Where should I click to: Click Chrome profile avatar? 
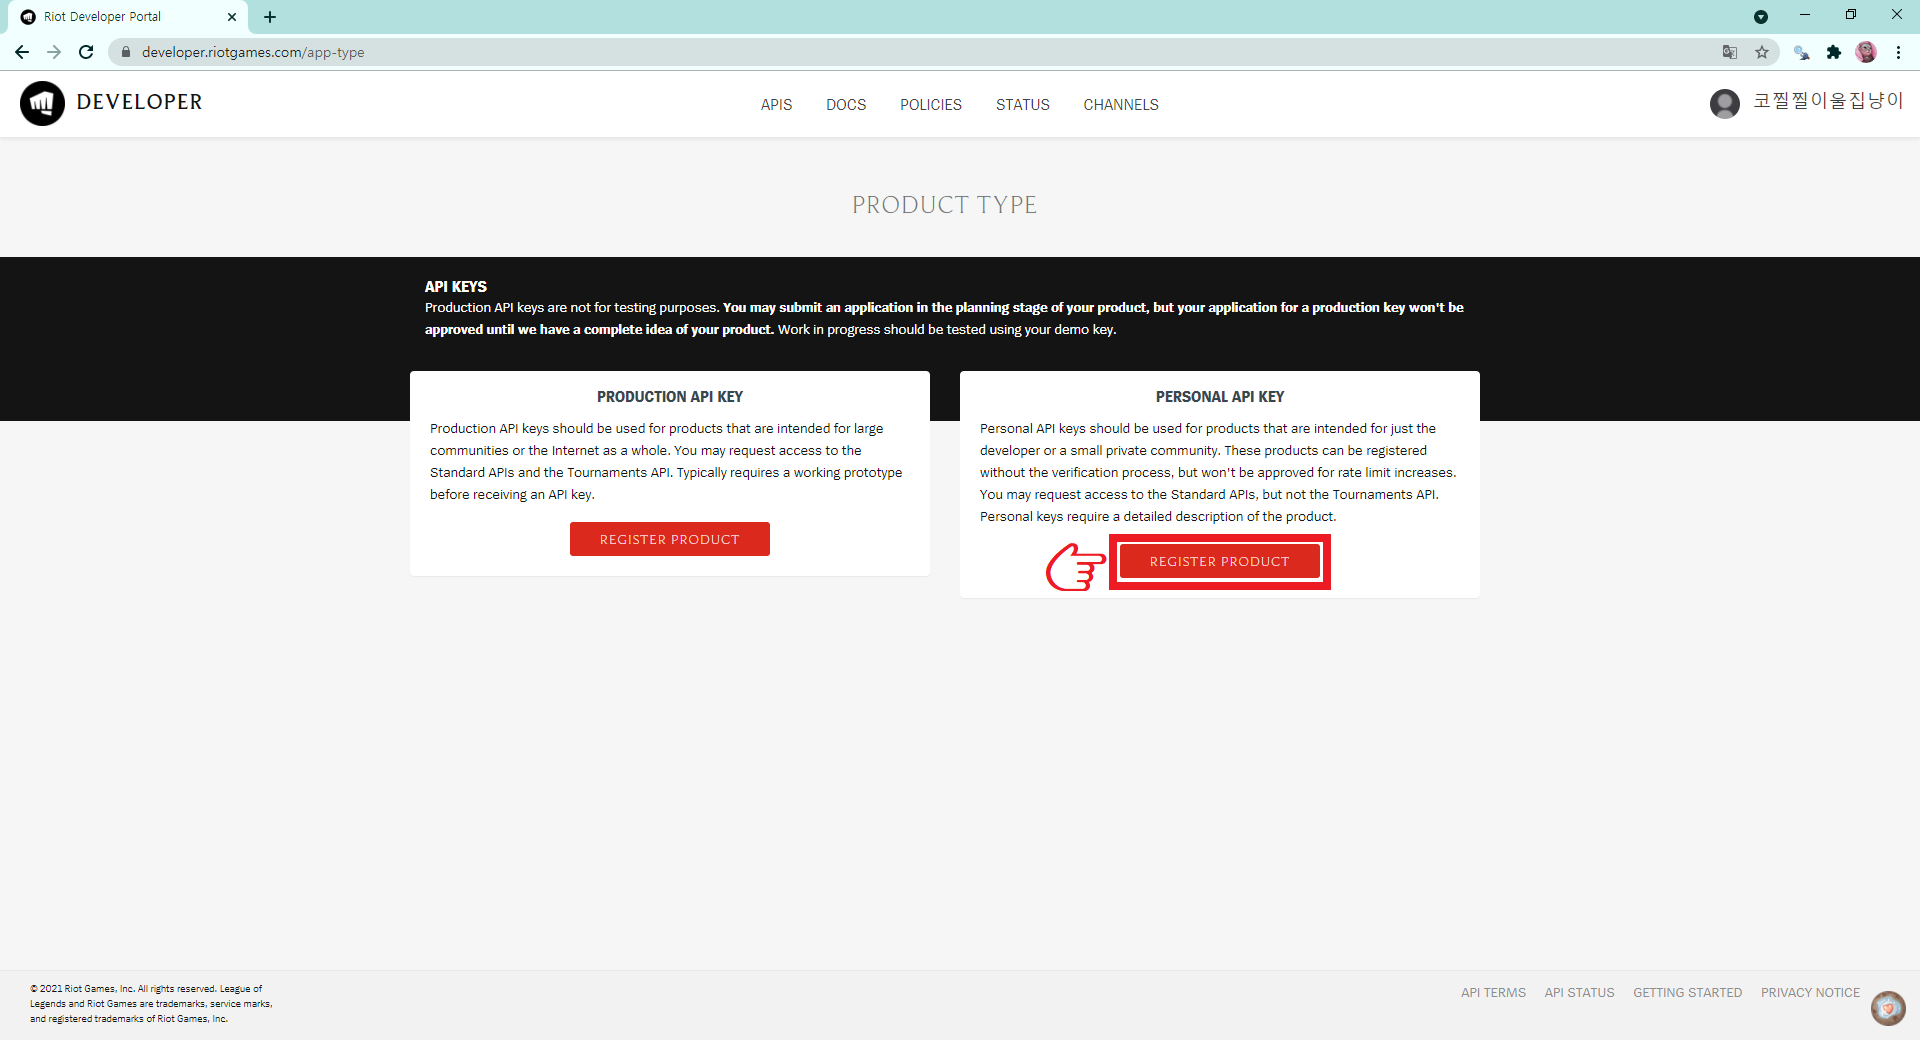click(1866, 52)
